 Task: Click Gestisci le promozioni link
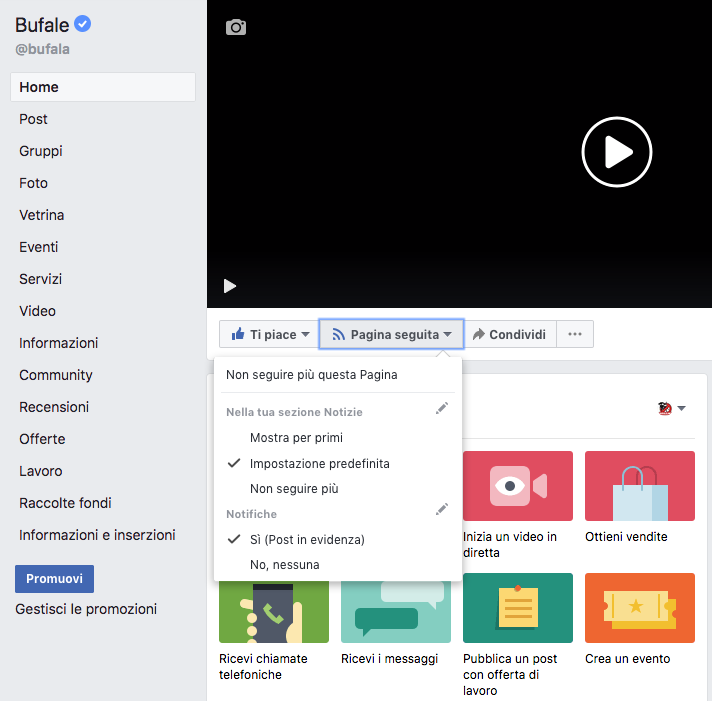pyautogui.click(x=86, y=609)
